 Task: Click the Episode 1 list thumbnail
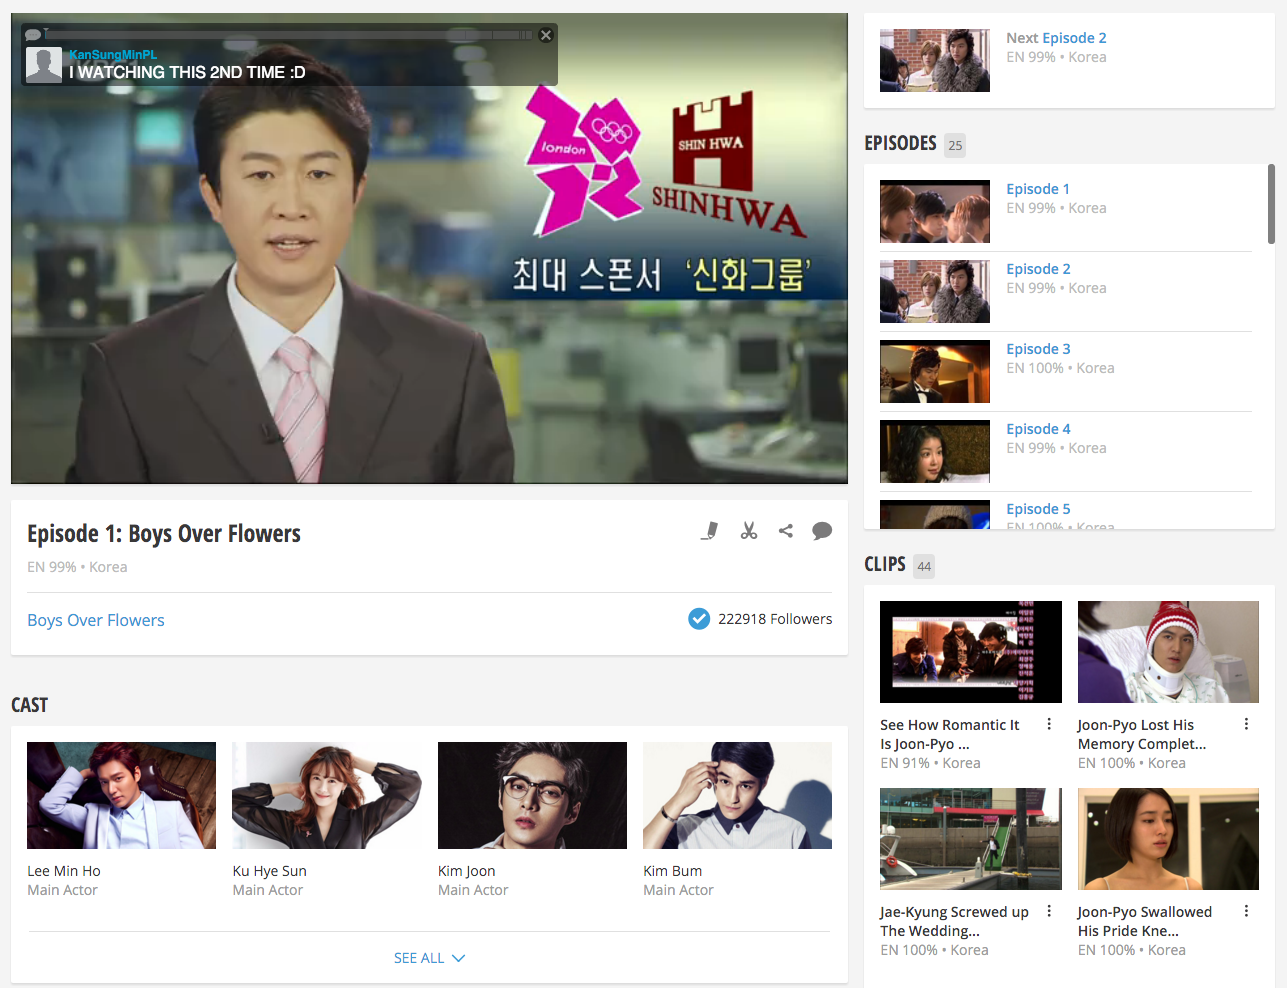click(935, 211)
